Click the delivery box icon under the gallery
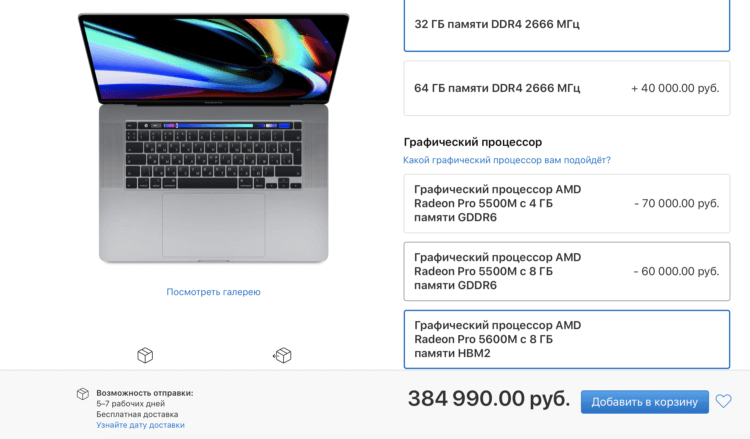The width and height of the screenshot is (750, 439). pos(145,355)
